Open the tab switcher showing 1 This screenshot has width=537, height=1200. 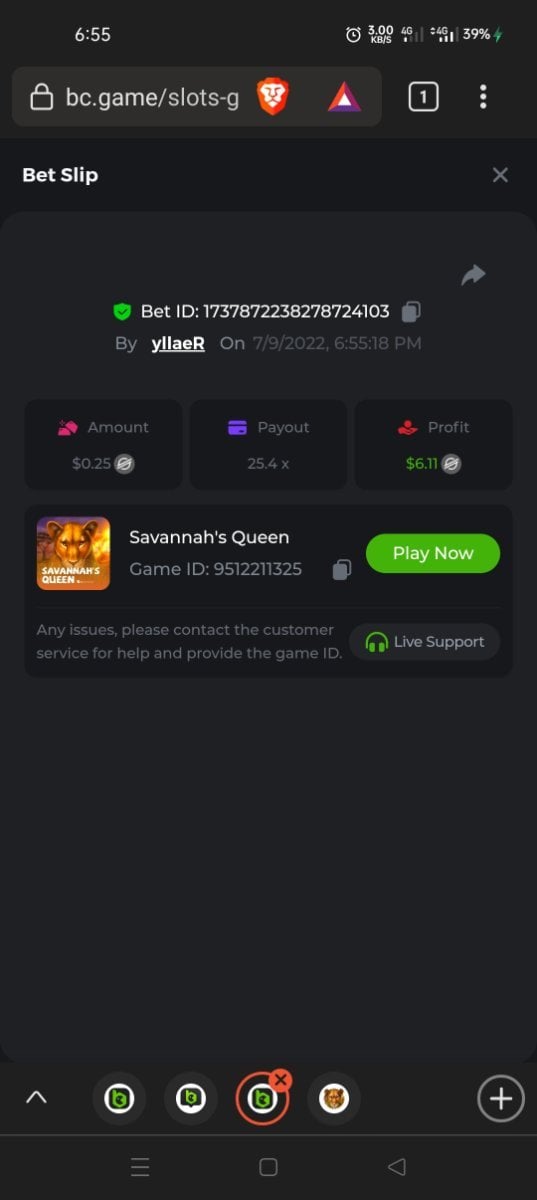(423, 97)
